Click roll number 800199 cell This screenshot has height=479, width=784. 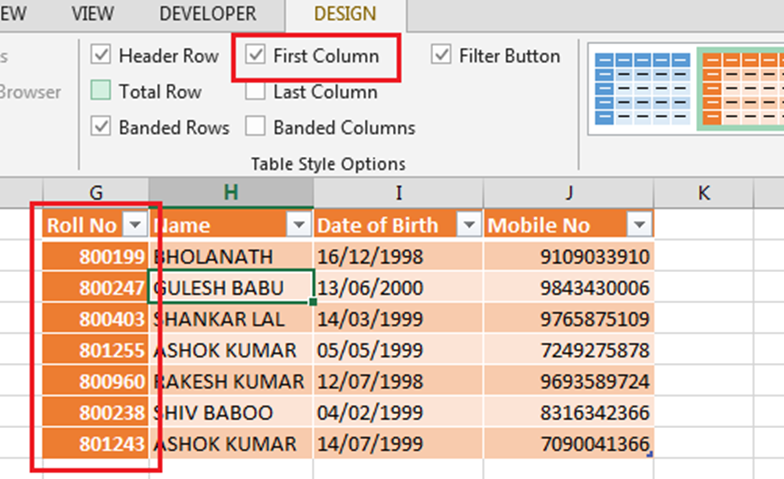point(96,257)
